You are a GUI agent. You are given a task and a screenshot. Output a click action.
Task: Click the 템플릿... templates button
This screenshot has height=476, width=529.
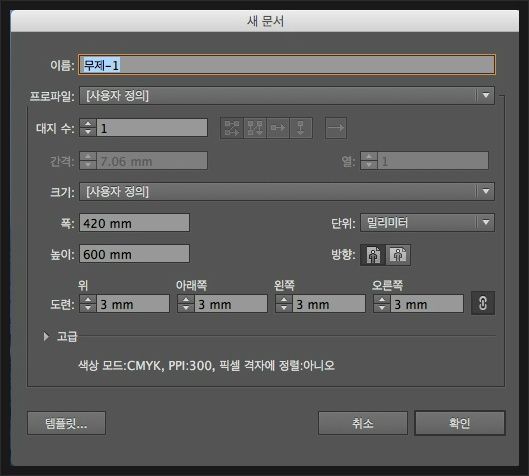tap(66, 423)
